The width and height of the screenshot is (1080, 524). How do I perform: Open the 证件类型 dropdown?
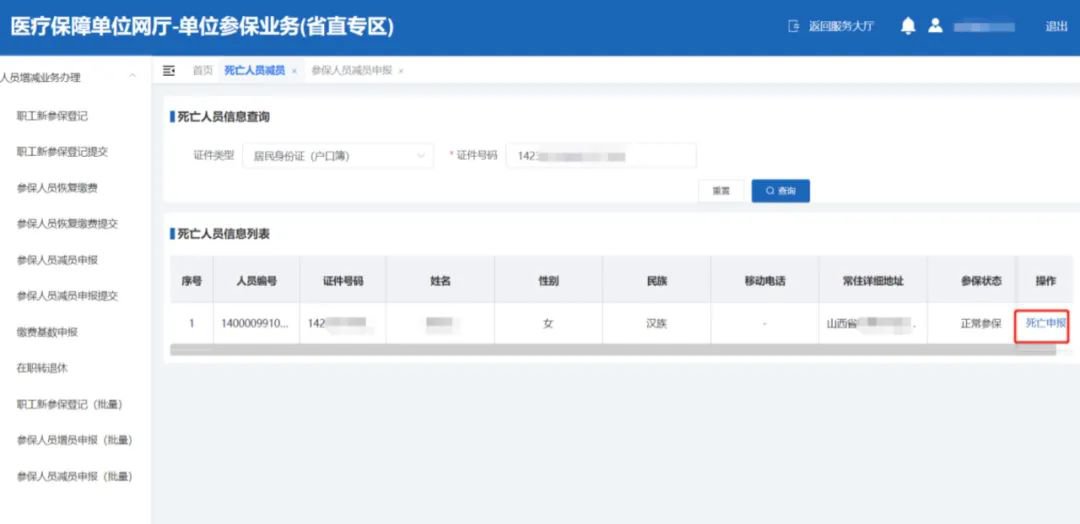tap(338, 156)
